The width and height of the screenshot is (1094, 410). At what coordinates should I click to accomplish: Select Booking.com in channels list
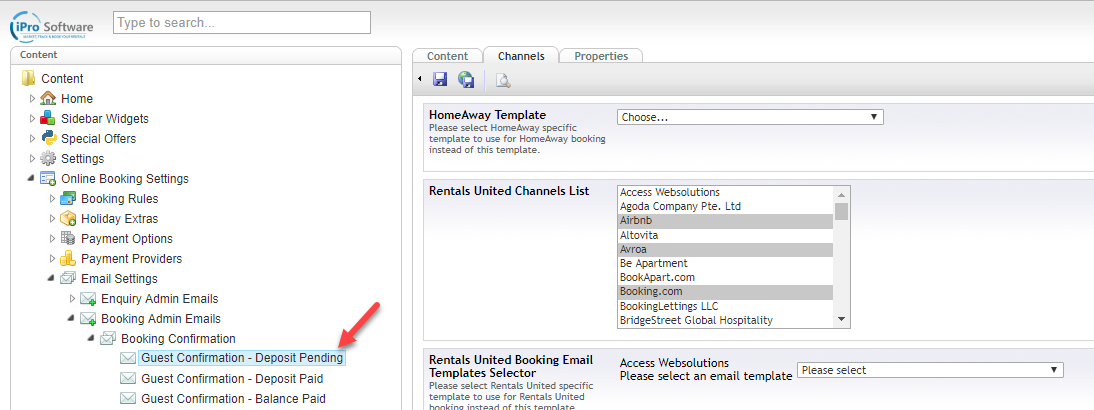click(726, 291)
